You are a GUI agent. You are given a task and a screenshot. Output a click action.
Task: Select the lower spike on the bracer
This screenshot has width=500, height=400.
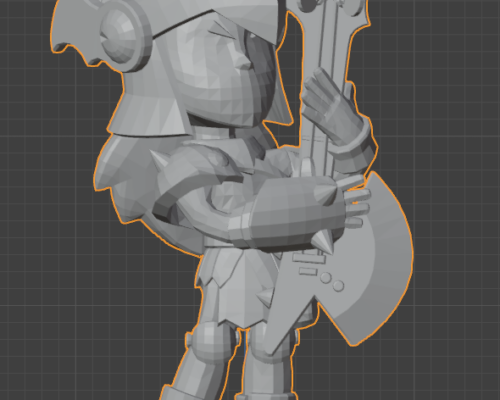(324, 242)
